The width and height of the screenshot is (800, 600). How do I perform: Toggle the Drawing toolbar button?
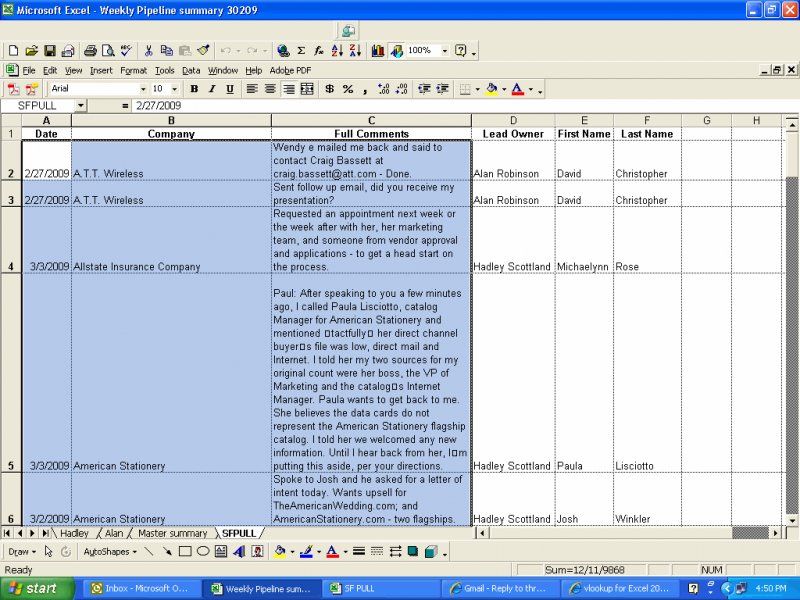(396, 51)
